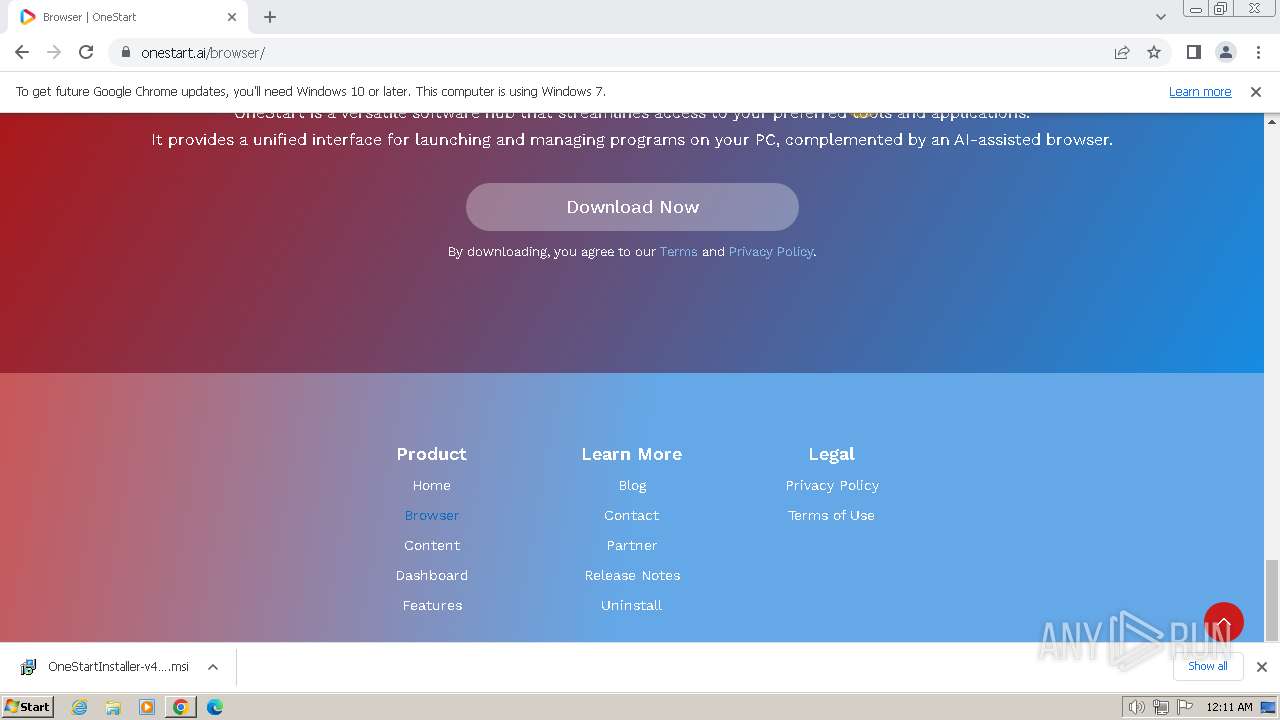Expand the OneStartInstaller download options chevron

(x=213, y=667)
